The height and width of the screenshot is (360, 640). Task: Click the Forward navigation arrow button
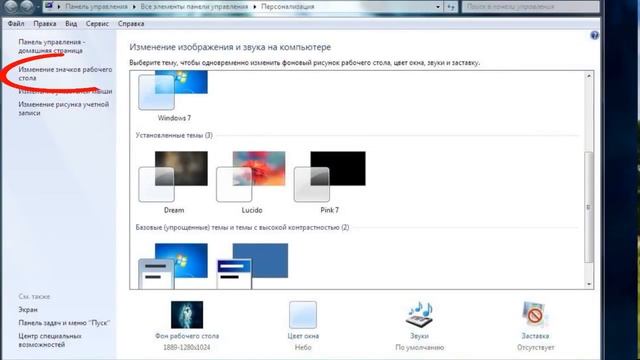tap(27, 6)
